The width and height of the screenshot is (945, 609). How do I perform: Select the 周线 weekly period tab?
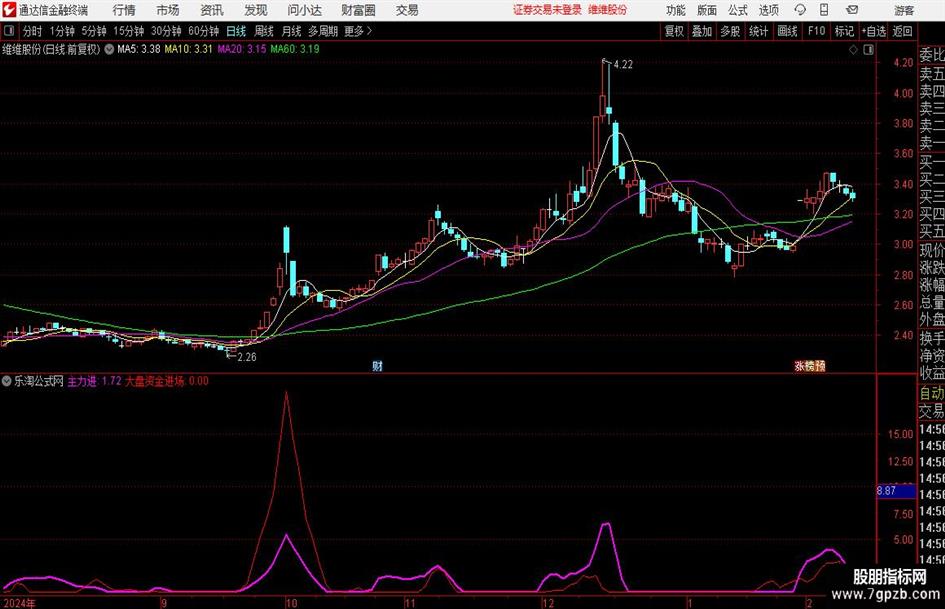point(264,31)
